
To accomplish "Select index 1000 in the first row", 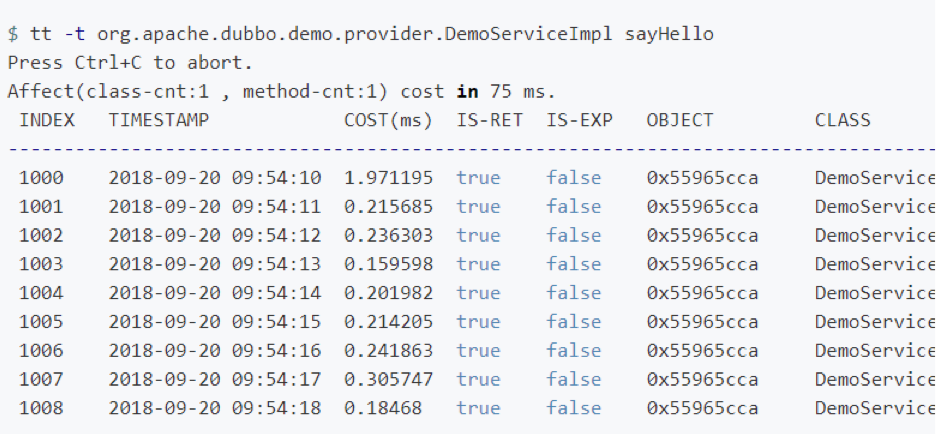I will tap(41, 178).
